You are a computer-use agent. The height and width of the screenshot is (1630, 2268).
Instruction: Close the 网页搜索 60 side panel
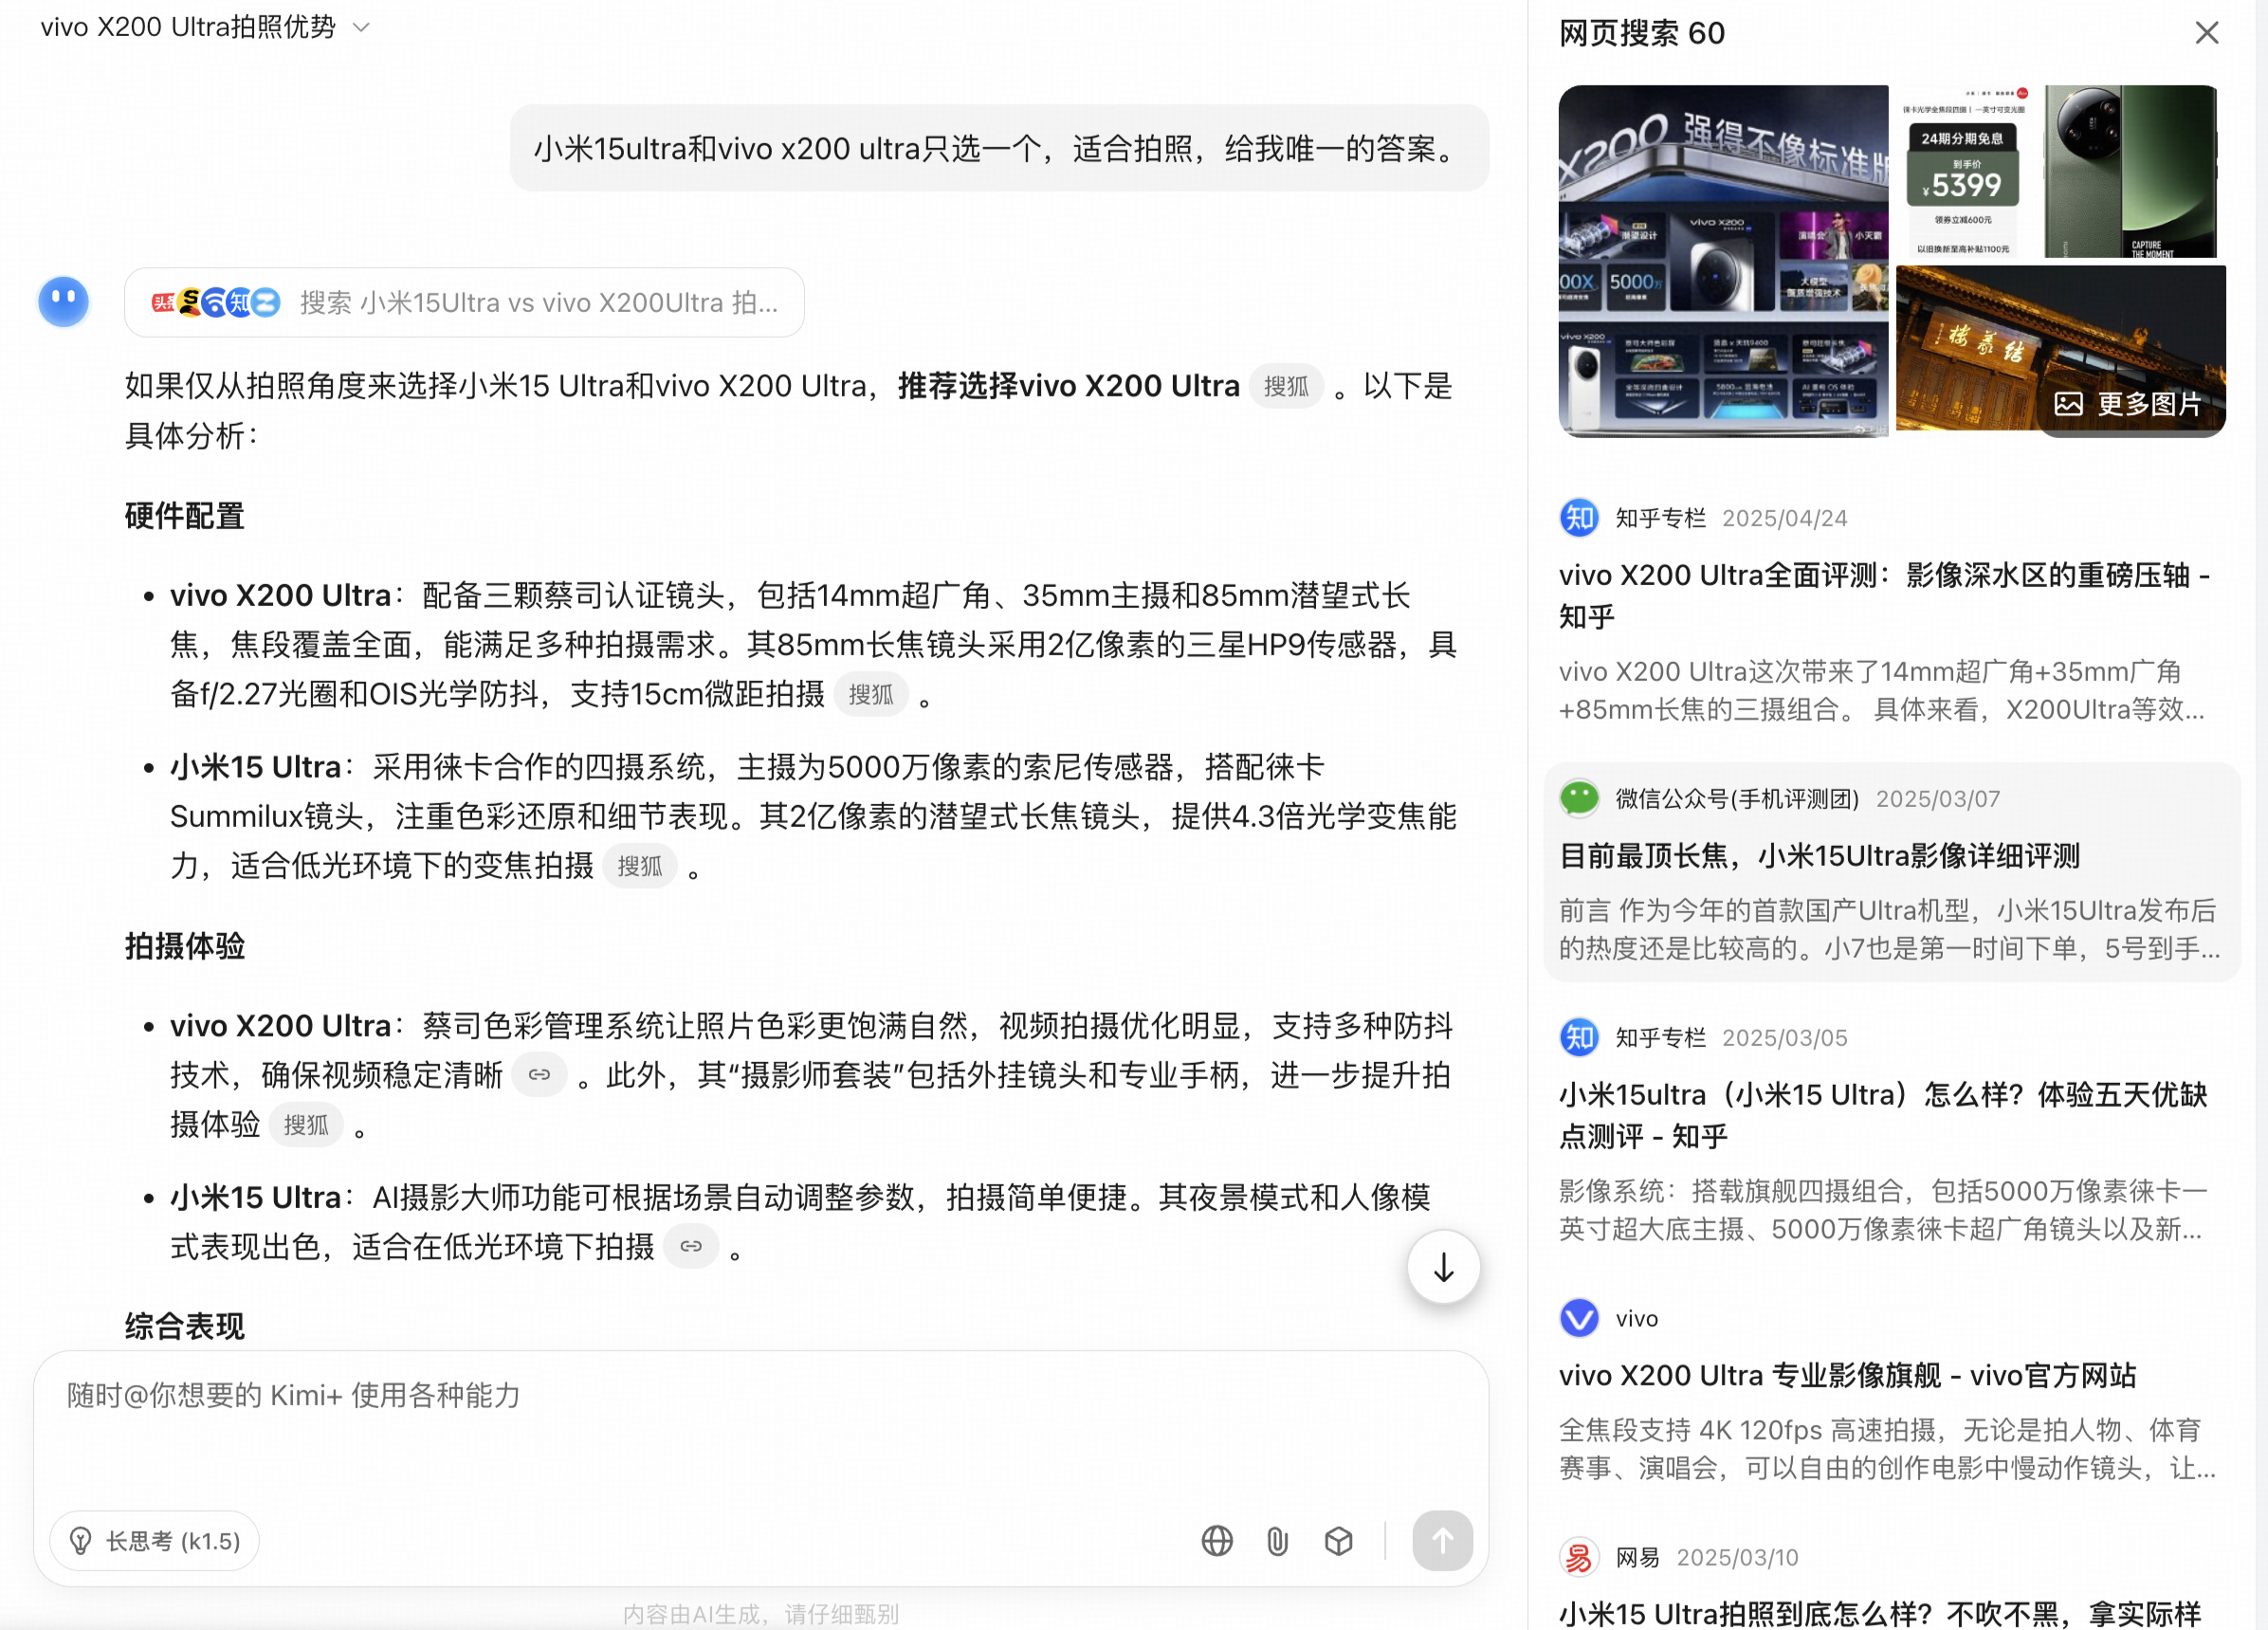[x=2207, y=33]
